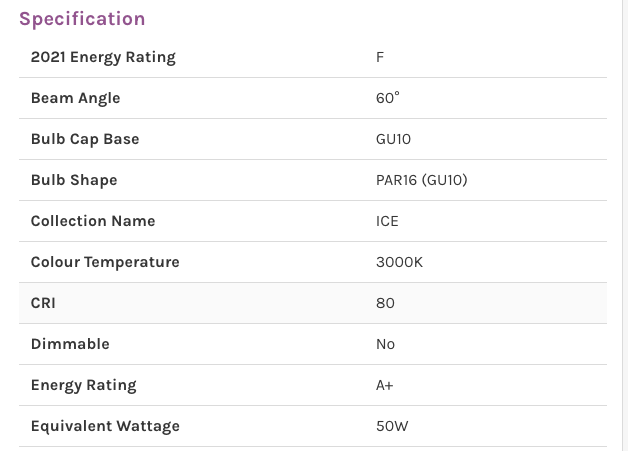Click the 3000K temperature value
Image resolution: width=628 pixels, height=451 pixels.
(x=399, y=262)
